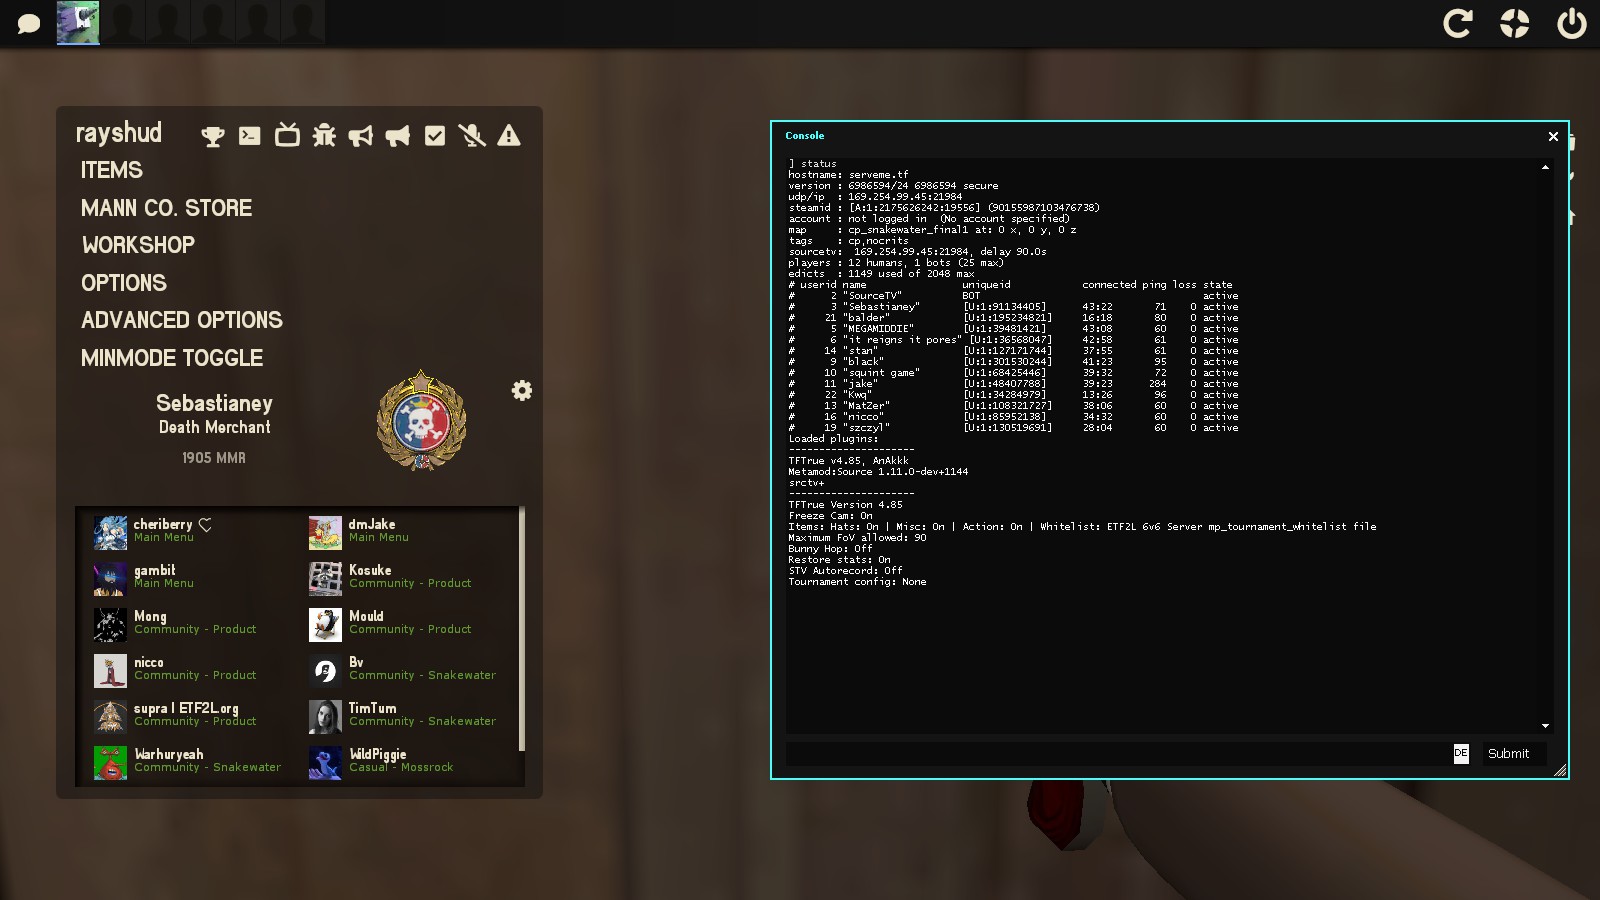This screenshot has width=1600, height=900.
Task: Select friend Bv
Action: point(410,670)
